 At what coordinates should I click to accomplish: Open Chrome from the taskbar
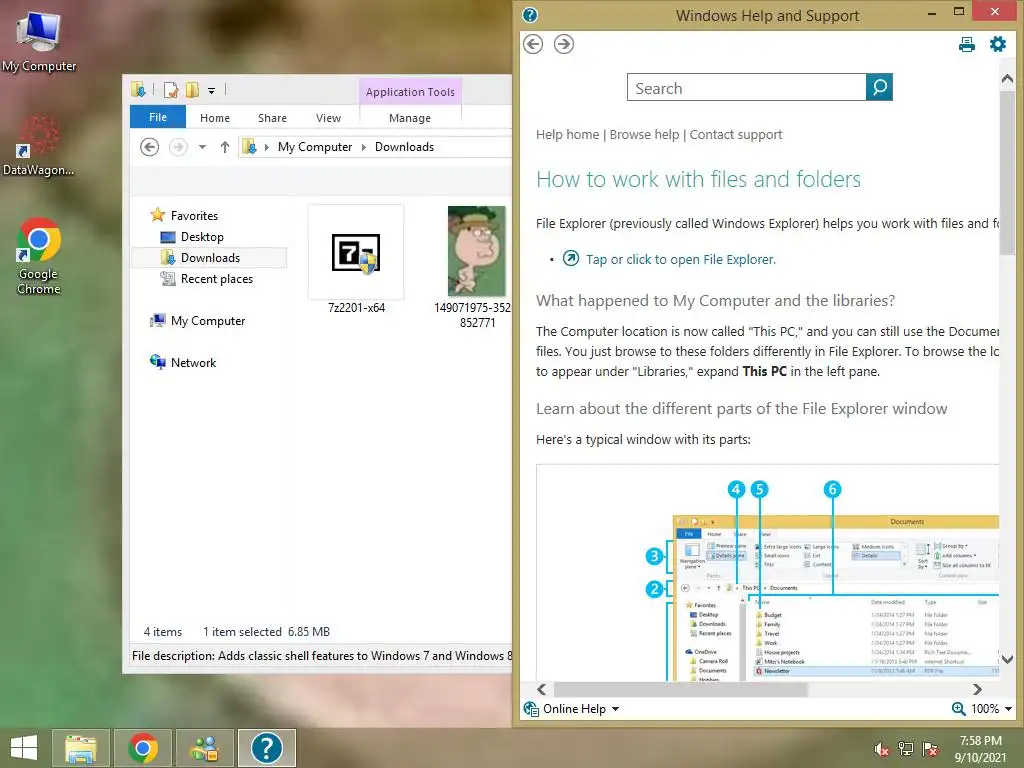[x=142, y=748]
